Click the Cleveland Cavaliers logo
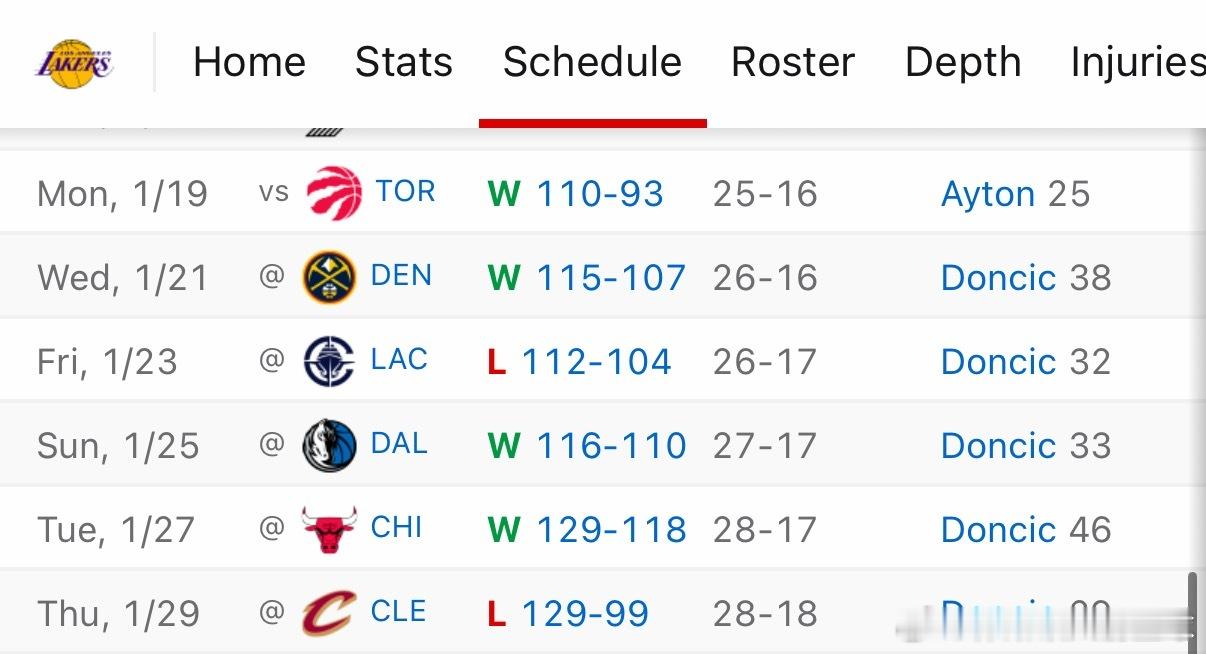The image size is (1206, 654). pyautogui.click(x=329, y=613)
